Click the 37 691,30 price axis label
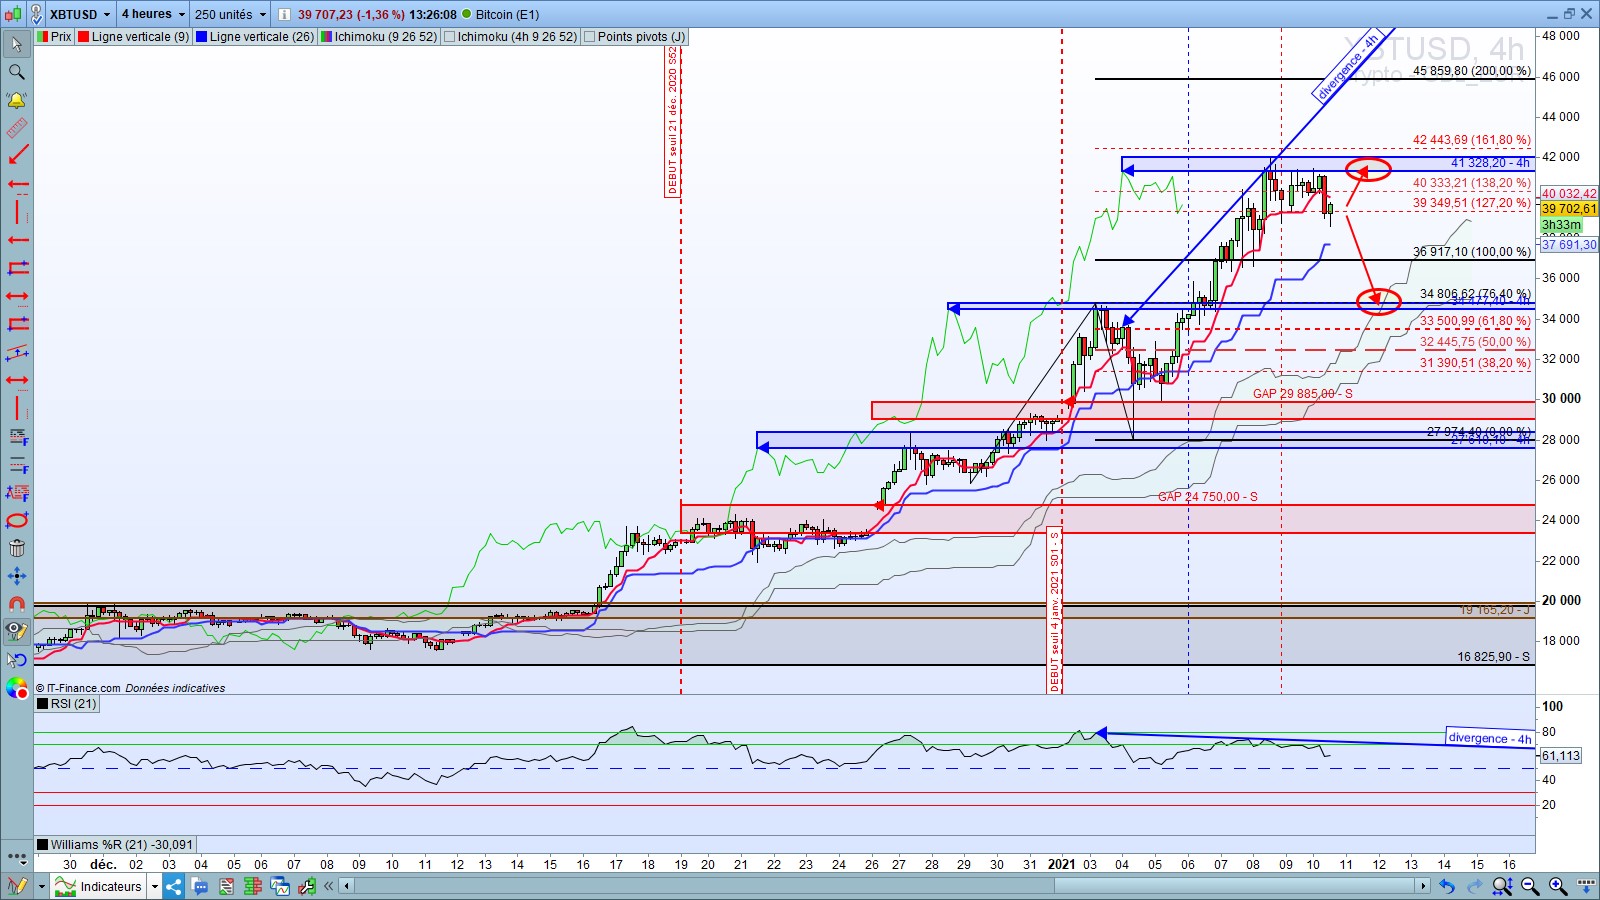The image size is (1600, 900). pos(1569,245)
